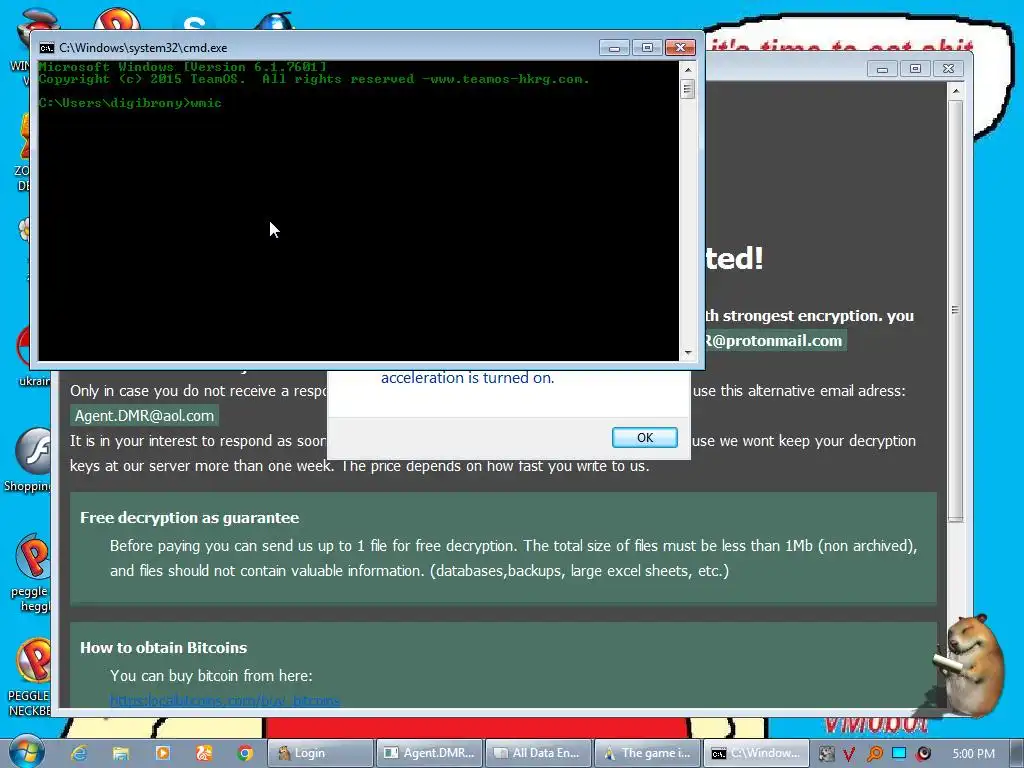Click the 5:00 PM taskbar clock
This screenshot has width=1024, height=768.
[x=973, y=754]
